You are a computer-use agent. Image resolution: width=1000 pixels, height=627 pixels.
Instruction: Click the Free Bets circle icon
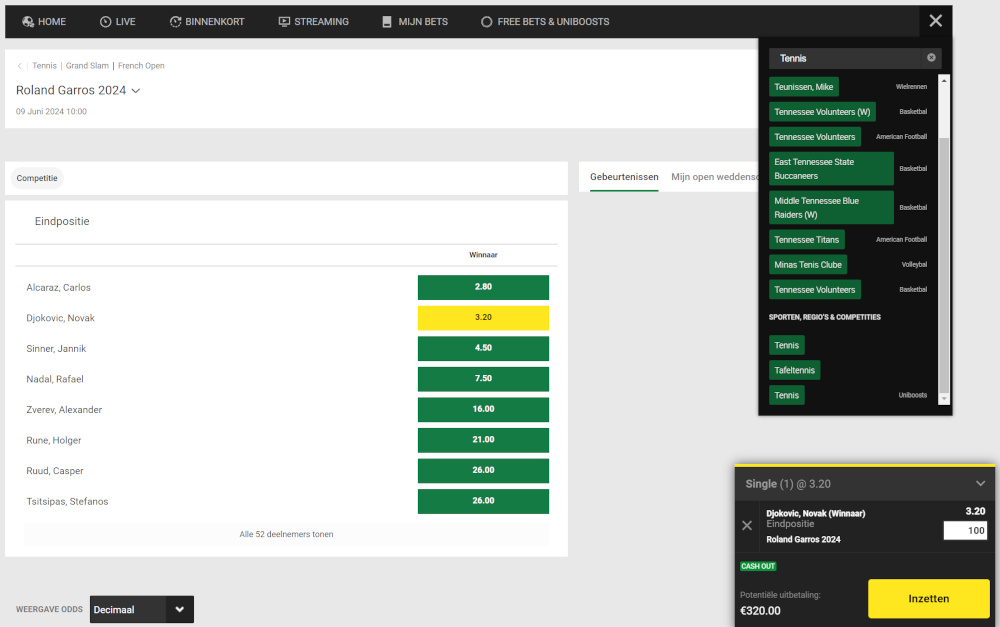[x=487, y=22]
